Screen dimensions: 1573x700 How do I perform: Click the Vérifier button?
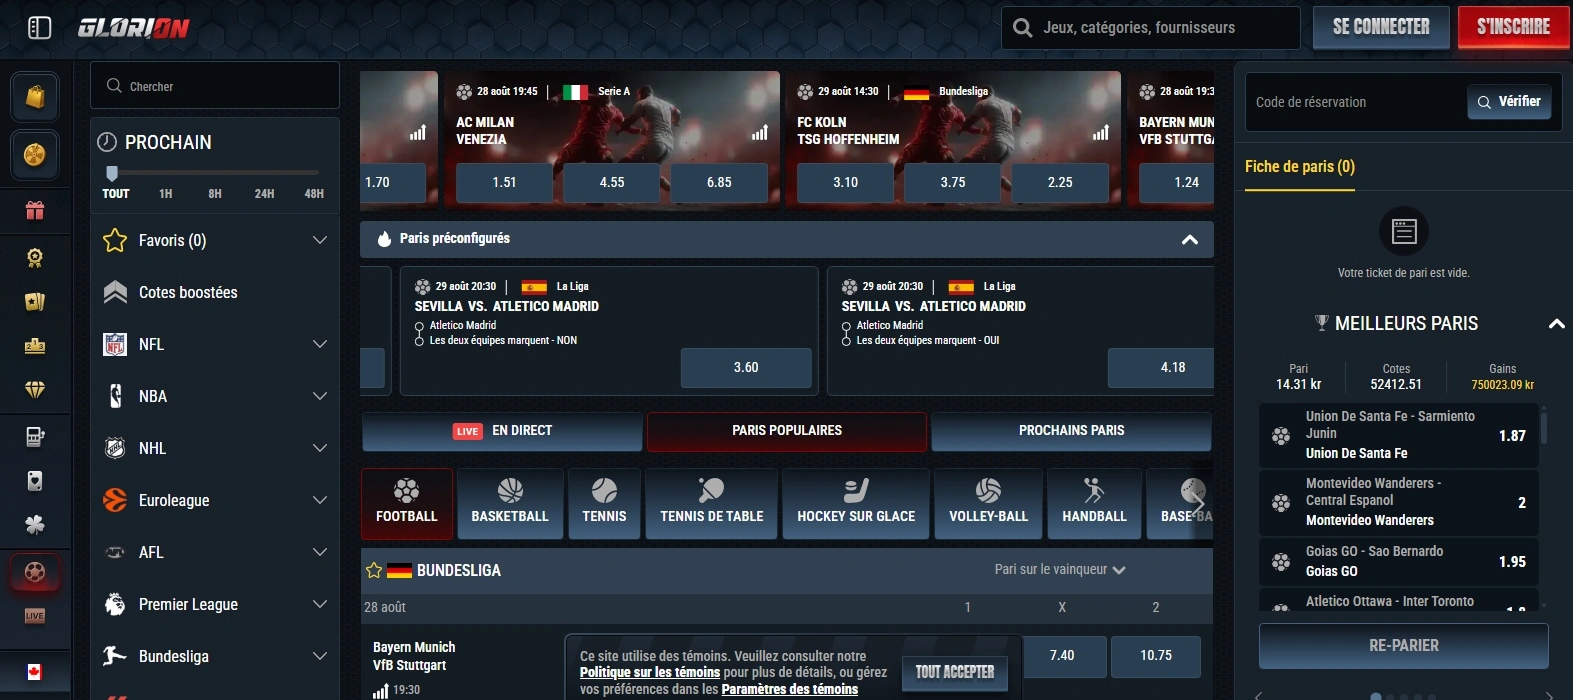1509,102
